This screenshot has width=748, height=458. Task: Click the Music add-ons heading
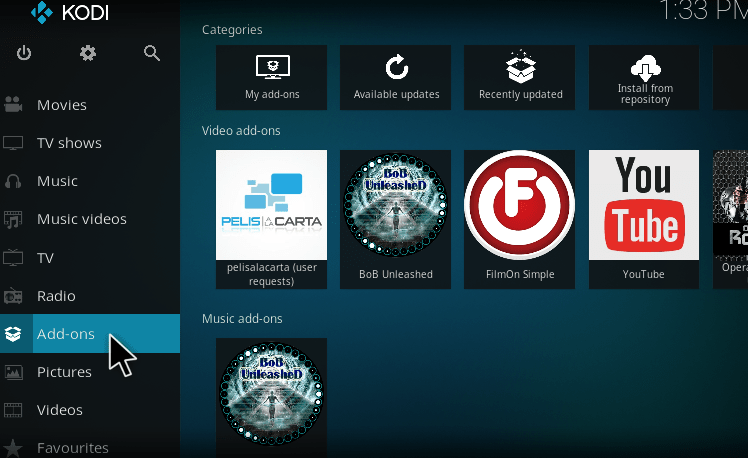point(242,319)
